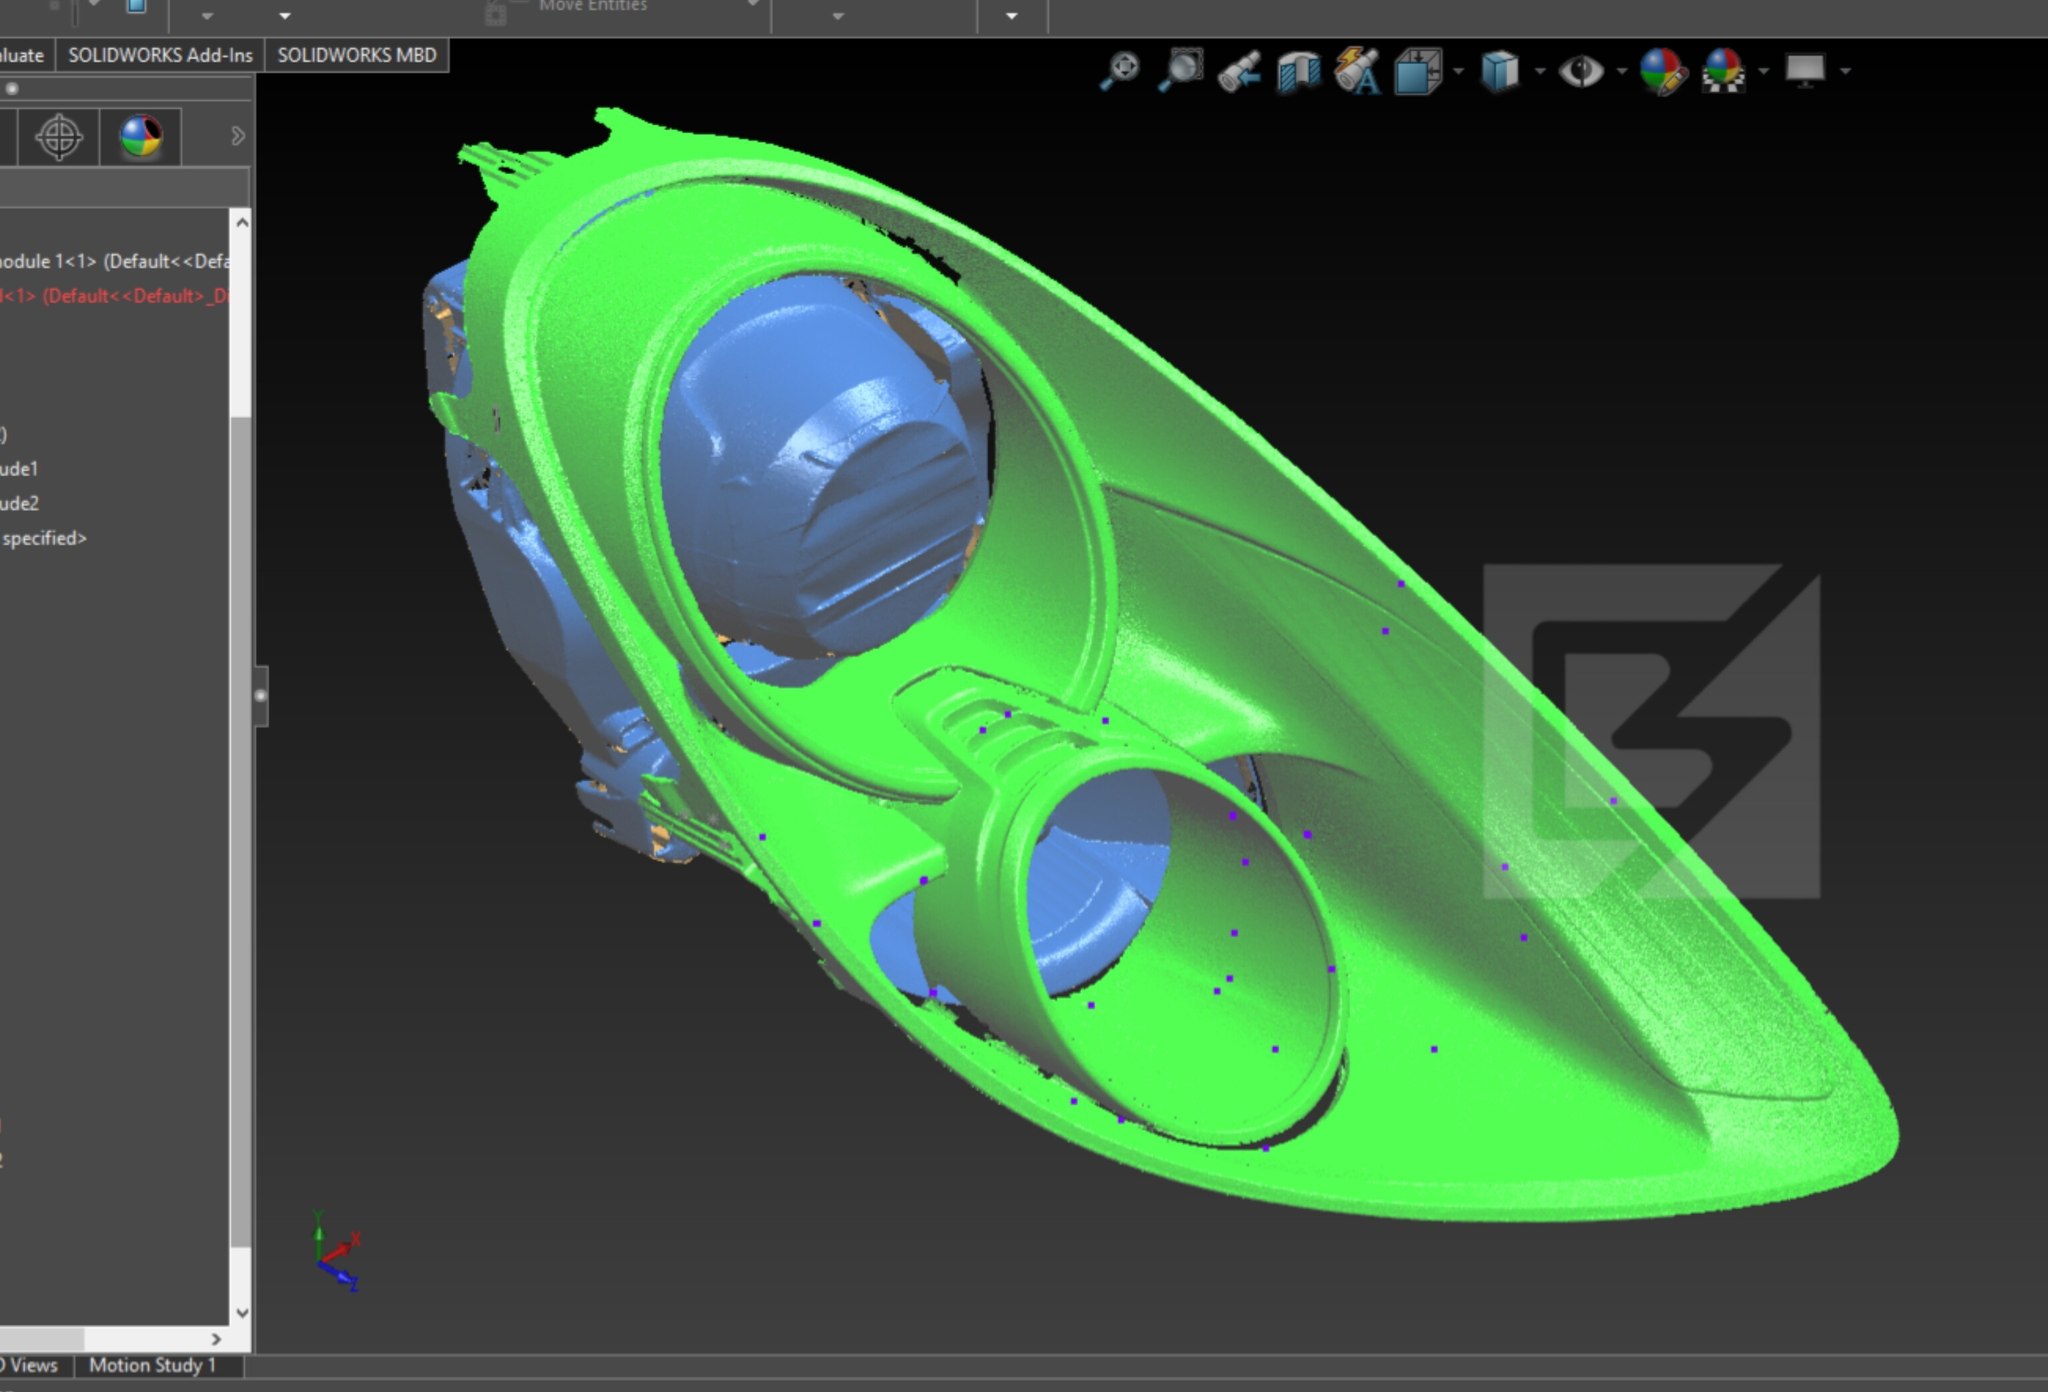Click the Hide/Show Items eye icon
This screenshot has width=2048, height=1392.
(1581, 72)
